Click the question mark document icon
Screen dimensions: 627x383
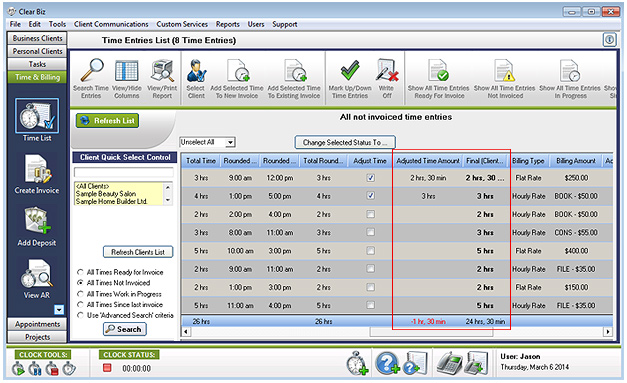click(415, 363)
